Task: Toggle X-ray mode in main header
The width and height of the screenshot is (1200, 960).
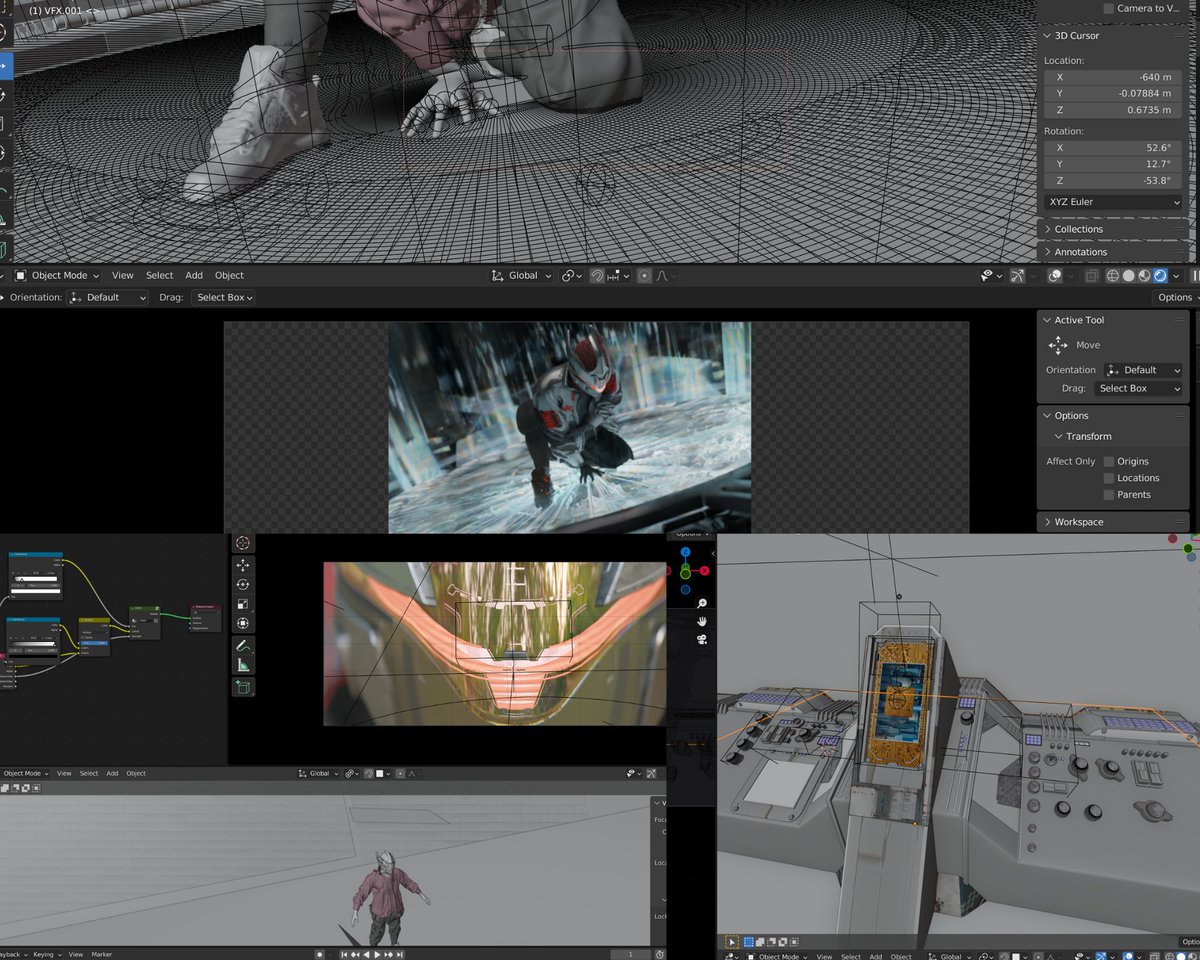Action: coord(1092,275)
